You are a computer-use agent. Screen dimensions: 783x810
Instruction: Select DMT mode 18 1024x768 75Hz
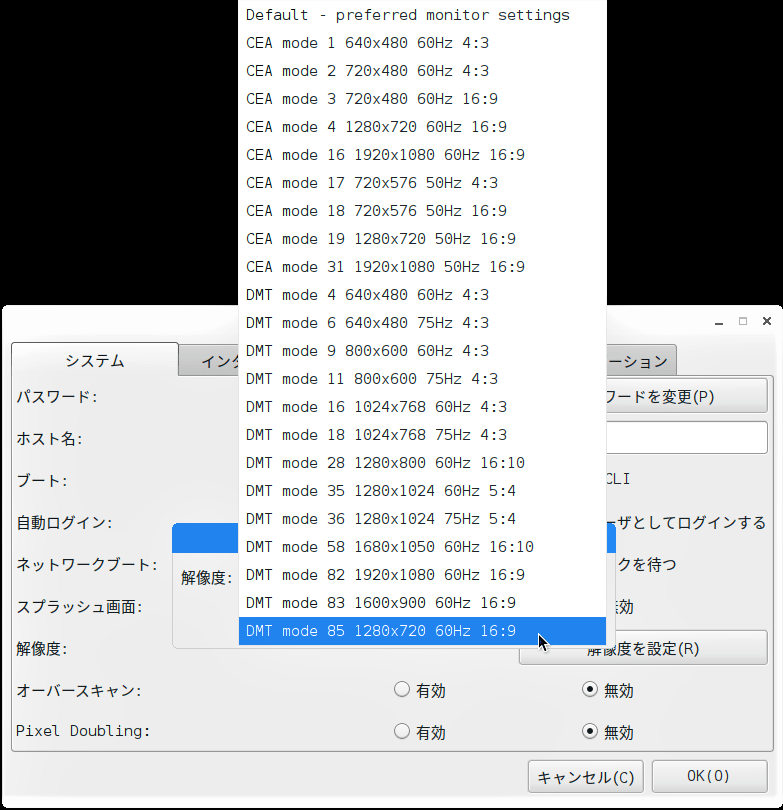click(x=422, y=435)
